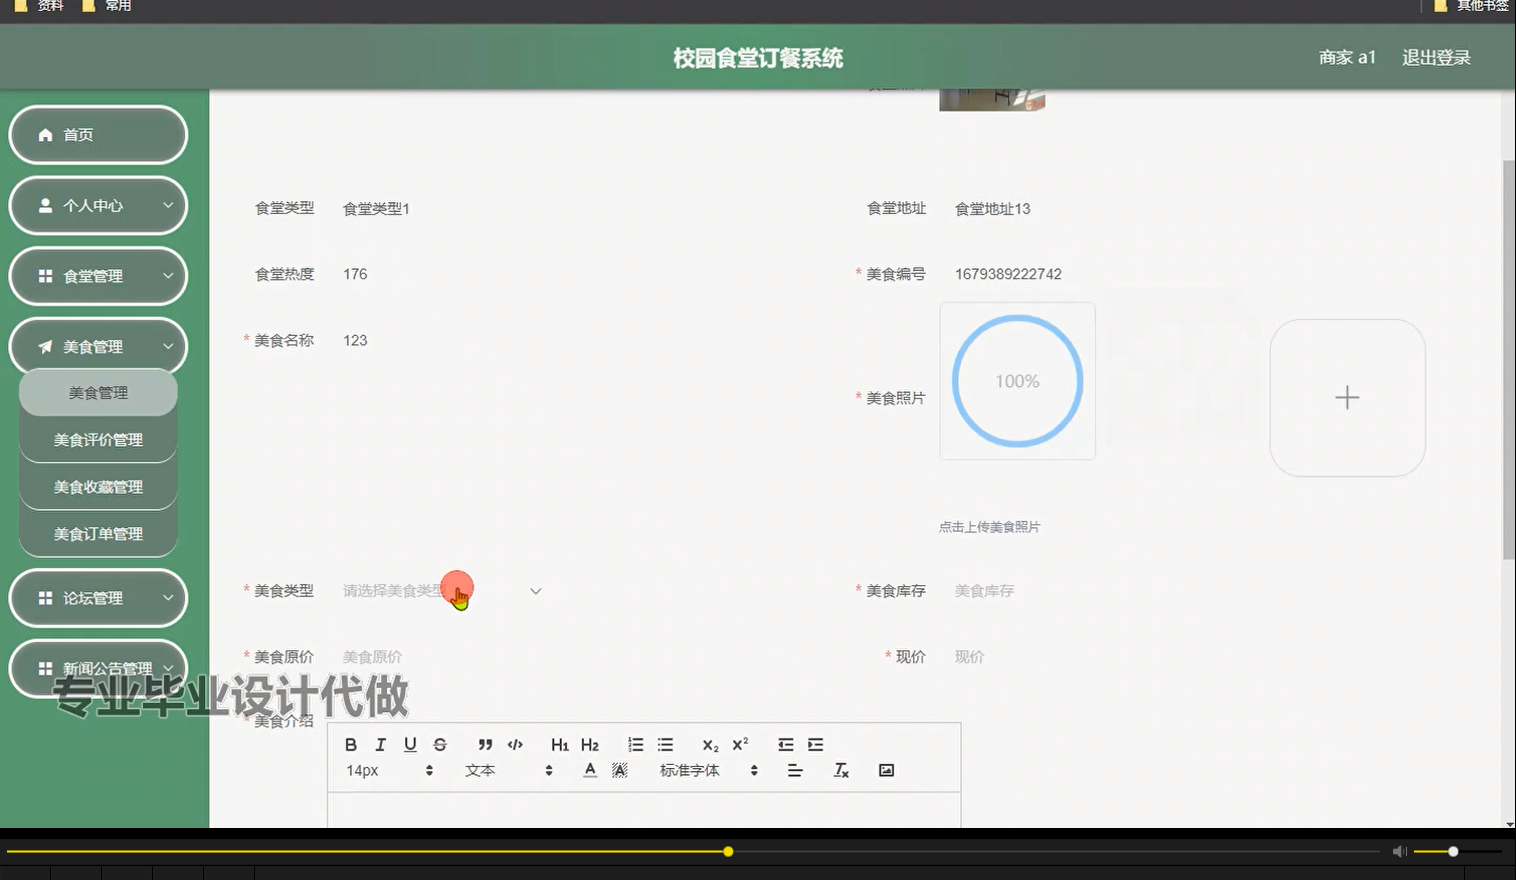The height and width of the screenshot is (880, 1516).
Task: Apply subscript formatting
Action: coord(709,744)
